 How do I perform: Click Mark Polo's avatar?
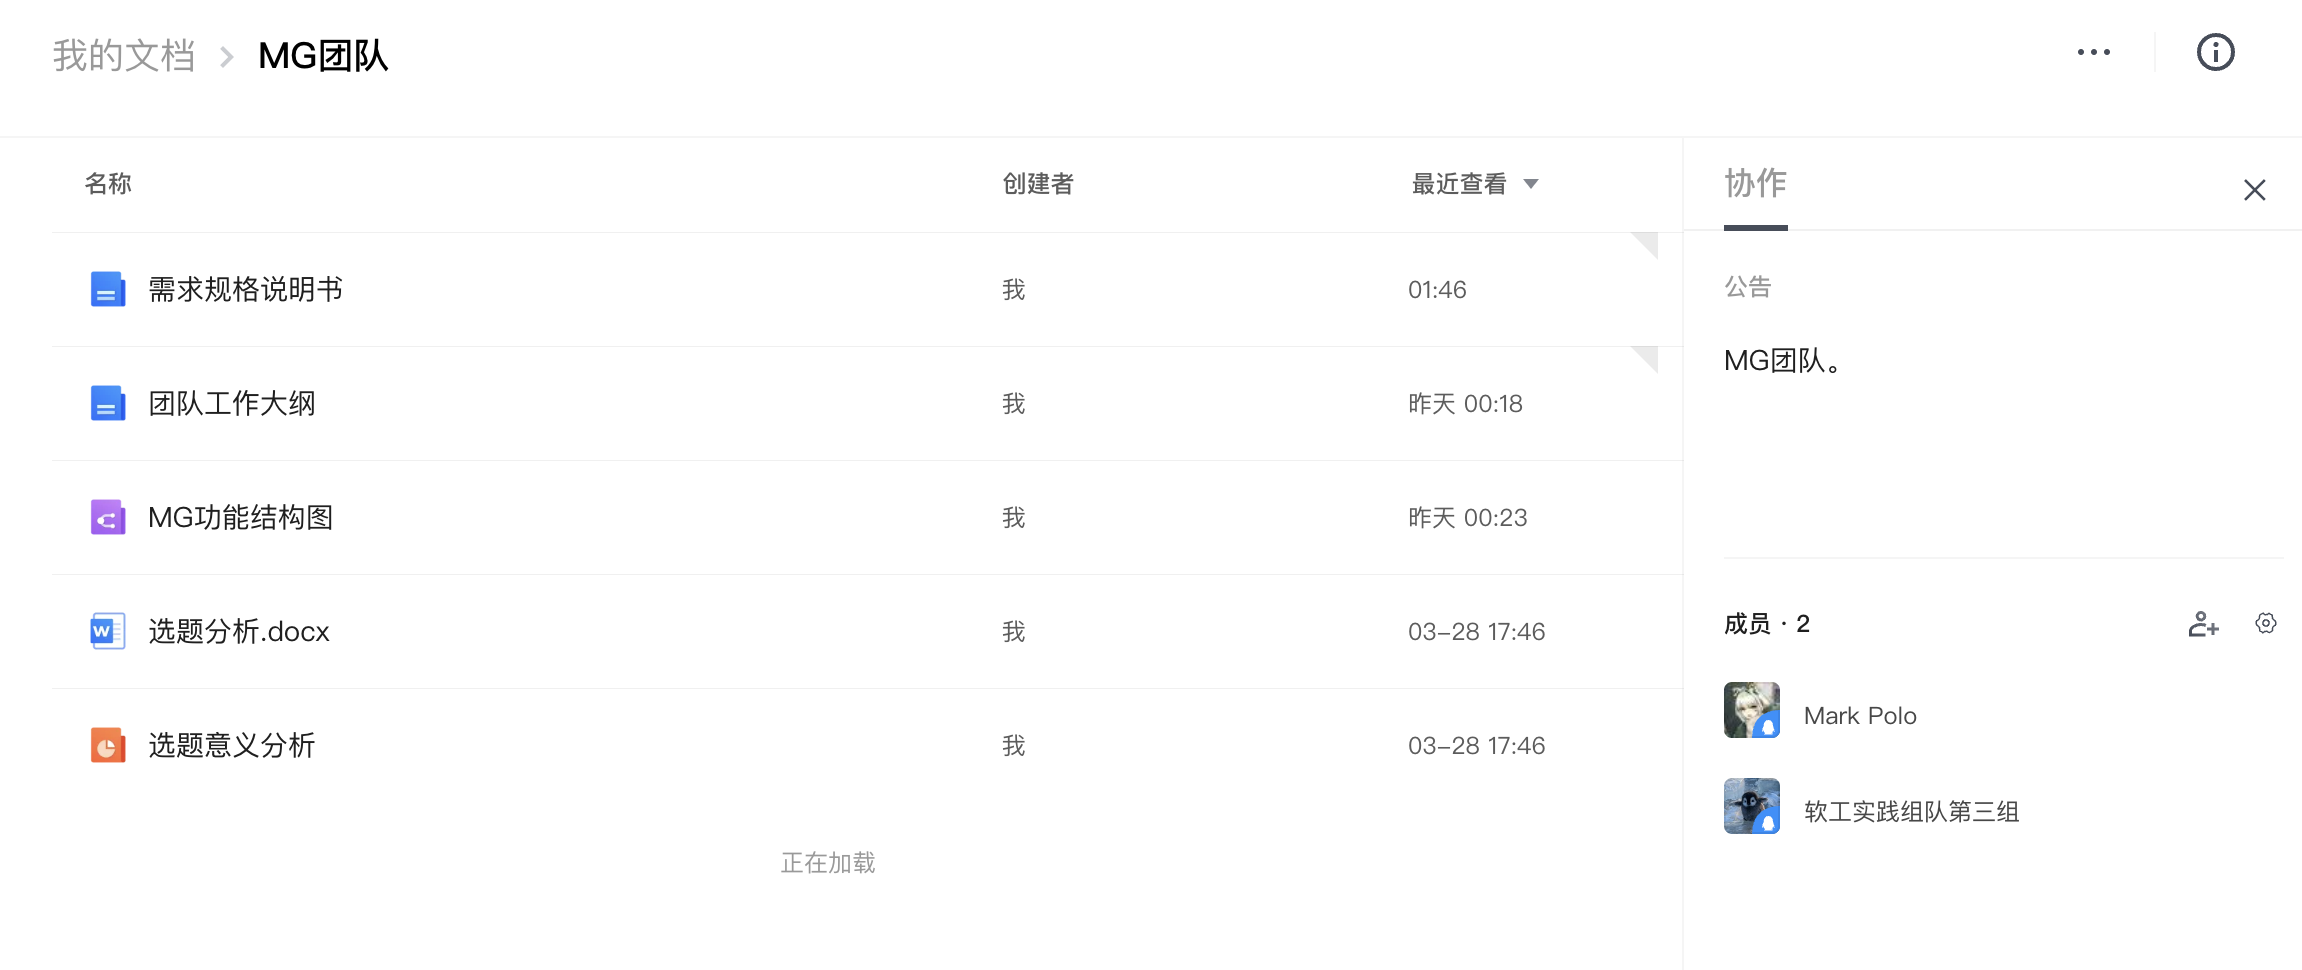point(1751,710)
